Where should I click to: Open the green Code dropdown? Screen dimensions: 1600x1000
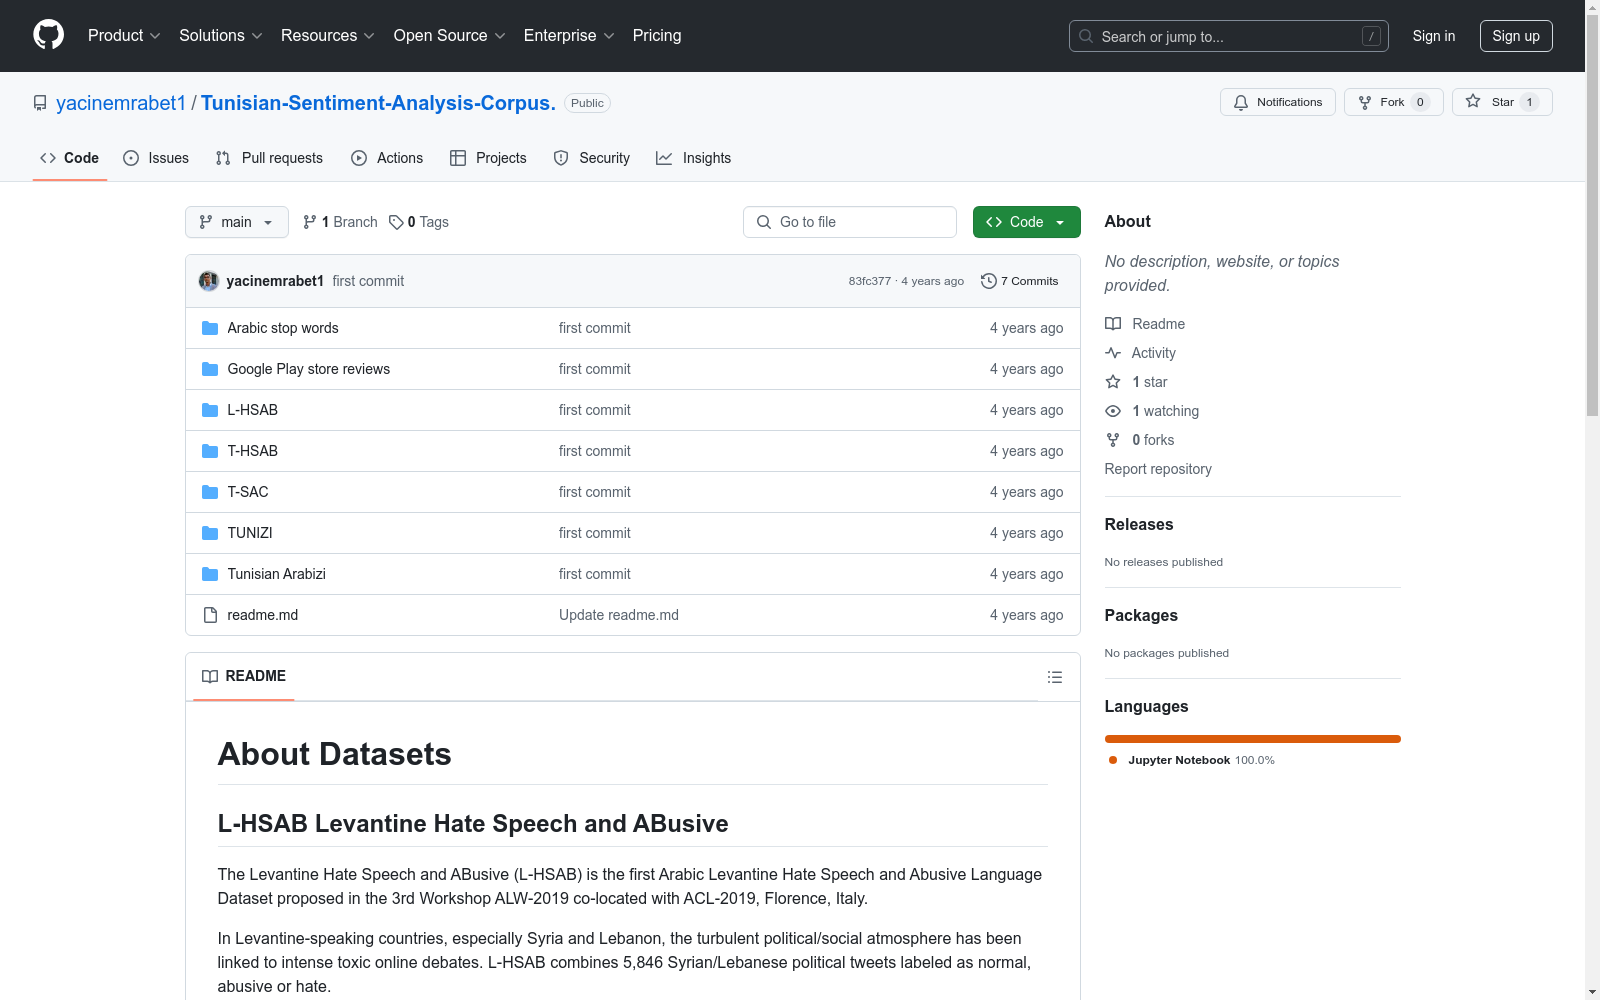[x=1026, y=222]
